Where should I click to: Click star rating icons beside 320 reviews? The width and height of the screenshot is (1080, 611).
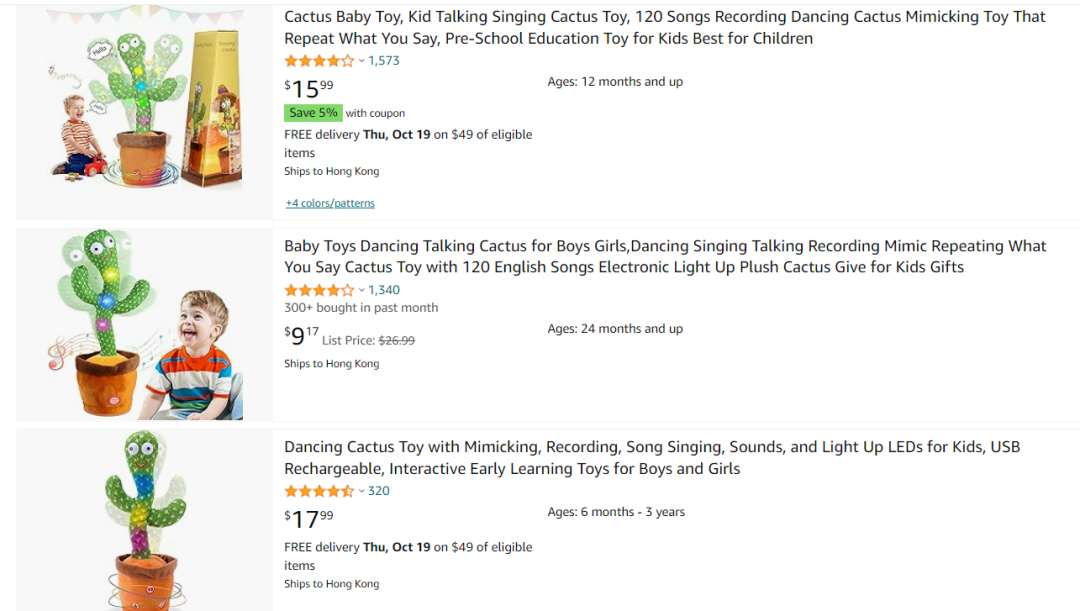[x=319, y=491]
